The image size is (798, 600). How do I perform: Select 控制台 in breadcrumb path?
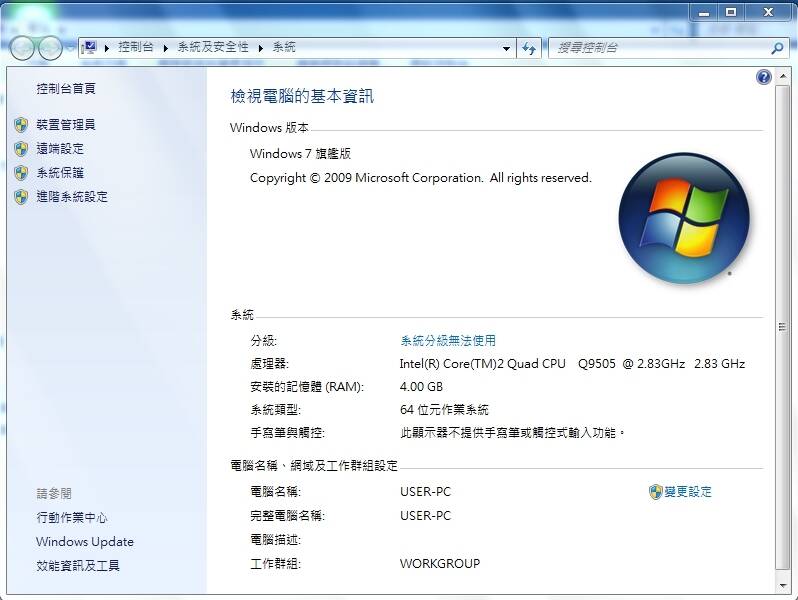click(x=136, y=47)
